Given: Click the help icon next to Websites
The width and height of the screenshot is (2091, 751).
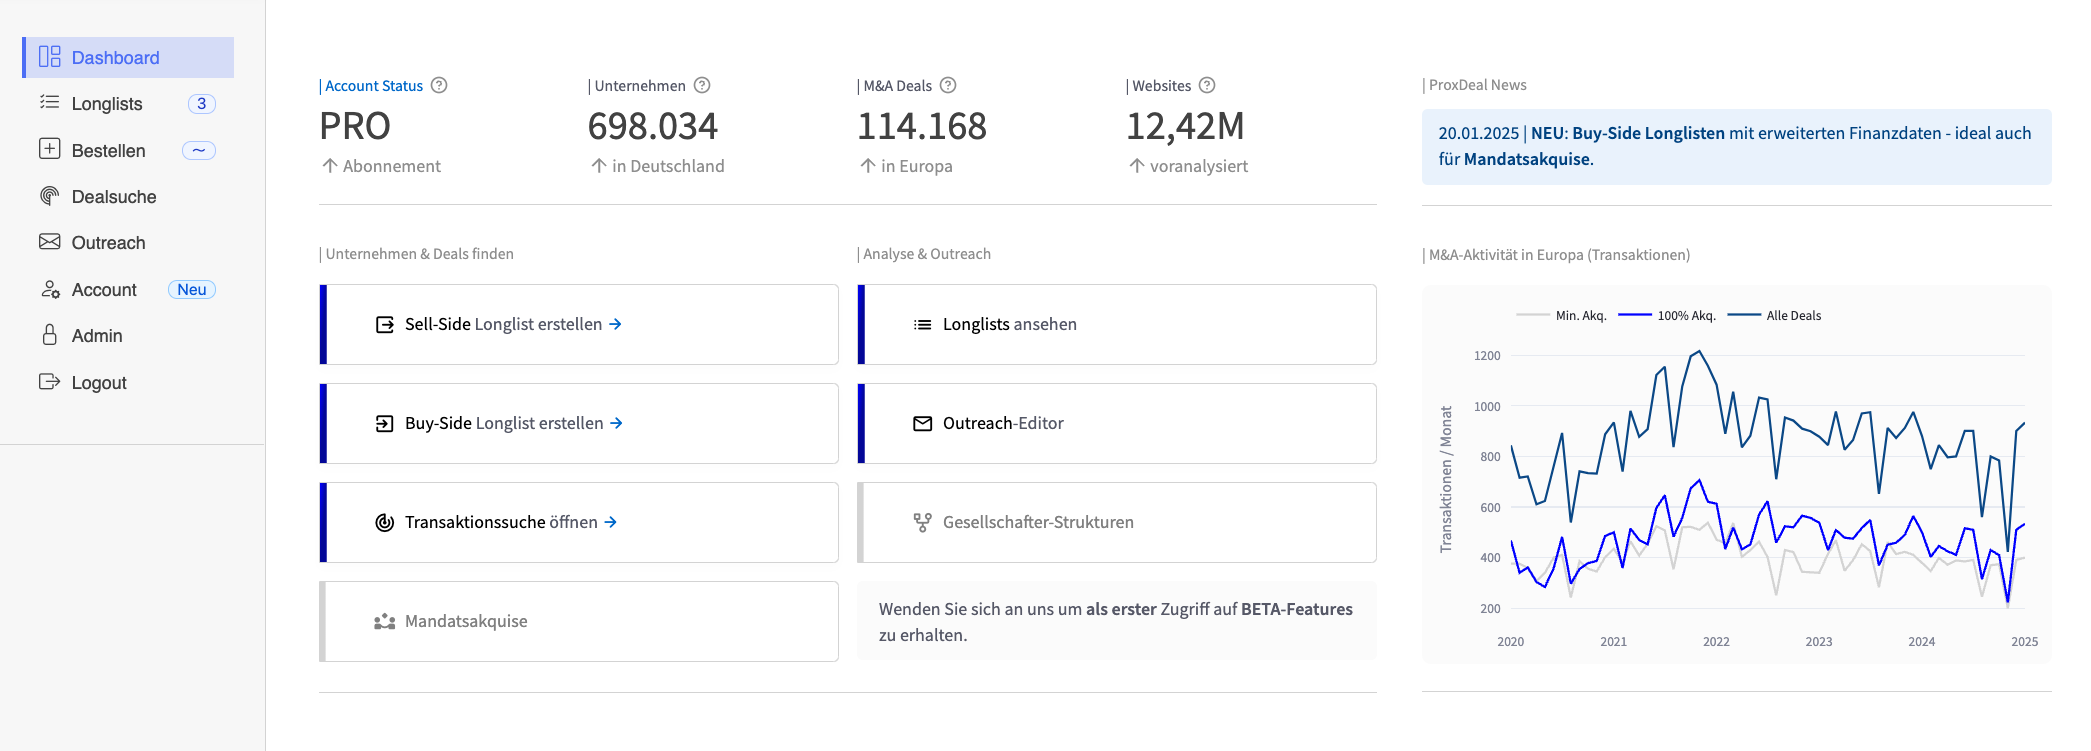Looking at the screenshot, I should point(1207,86).
